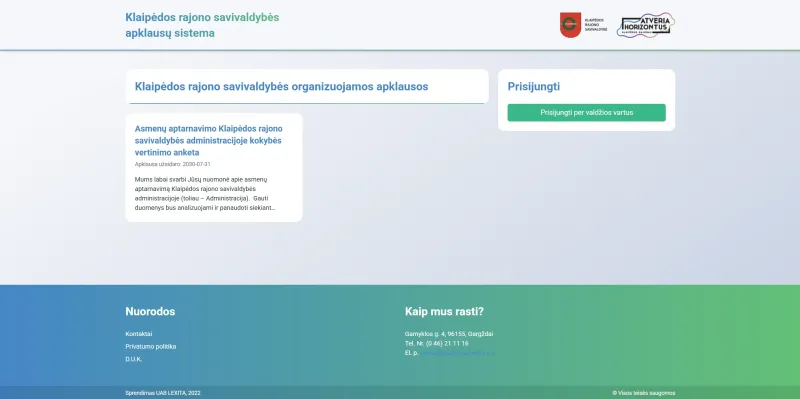This screenshot has height=399, width=800.
Task: Click the Sprendimas UAB LEXITA, 2022 credit
Action: click(163, 393)
